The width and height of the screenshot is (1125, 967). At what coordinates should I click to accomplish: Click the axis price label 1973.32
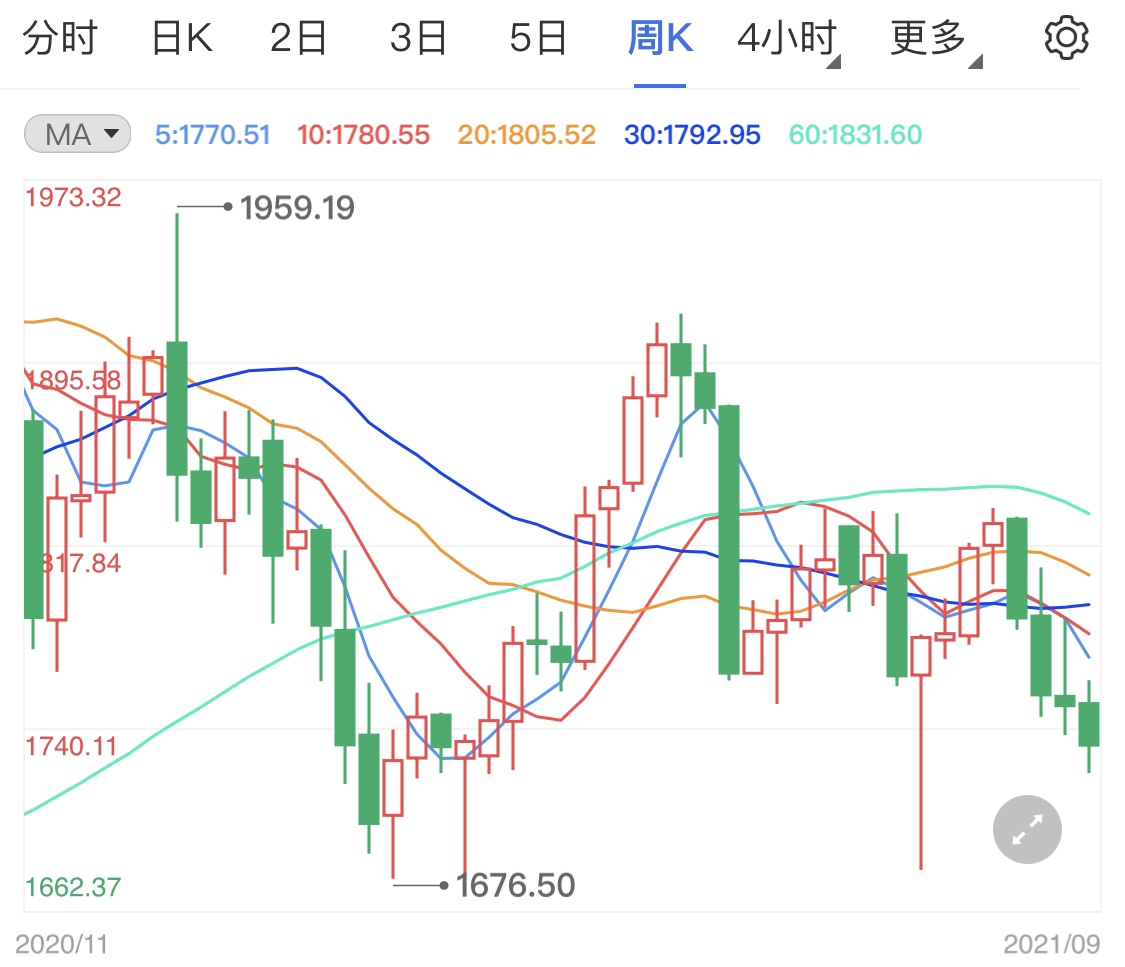coord(73,197)
